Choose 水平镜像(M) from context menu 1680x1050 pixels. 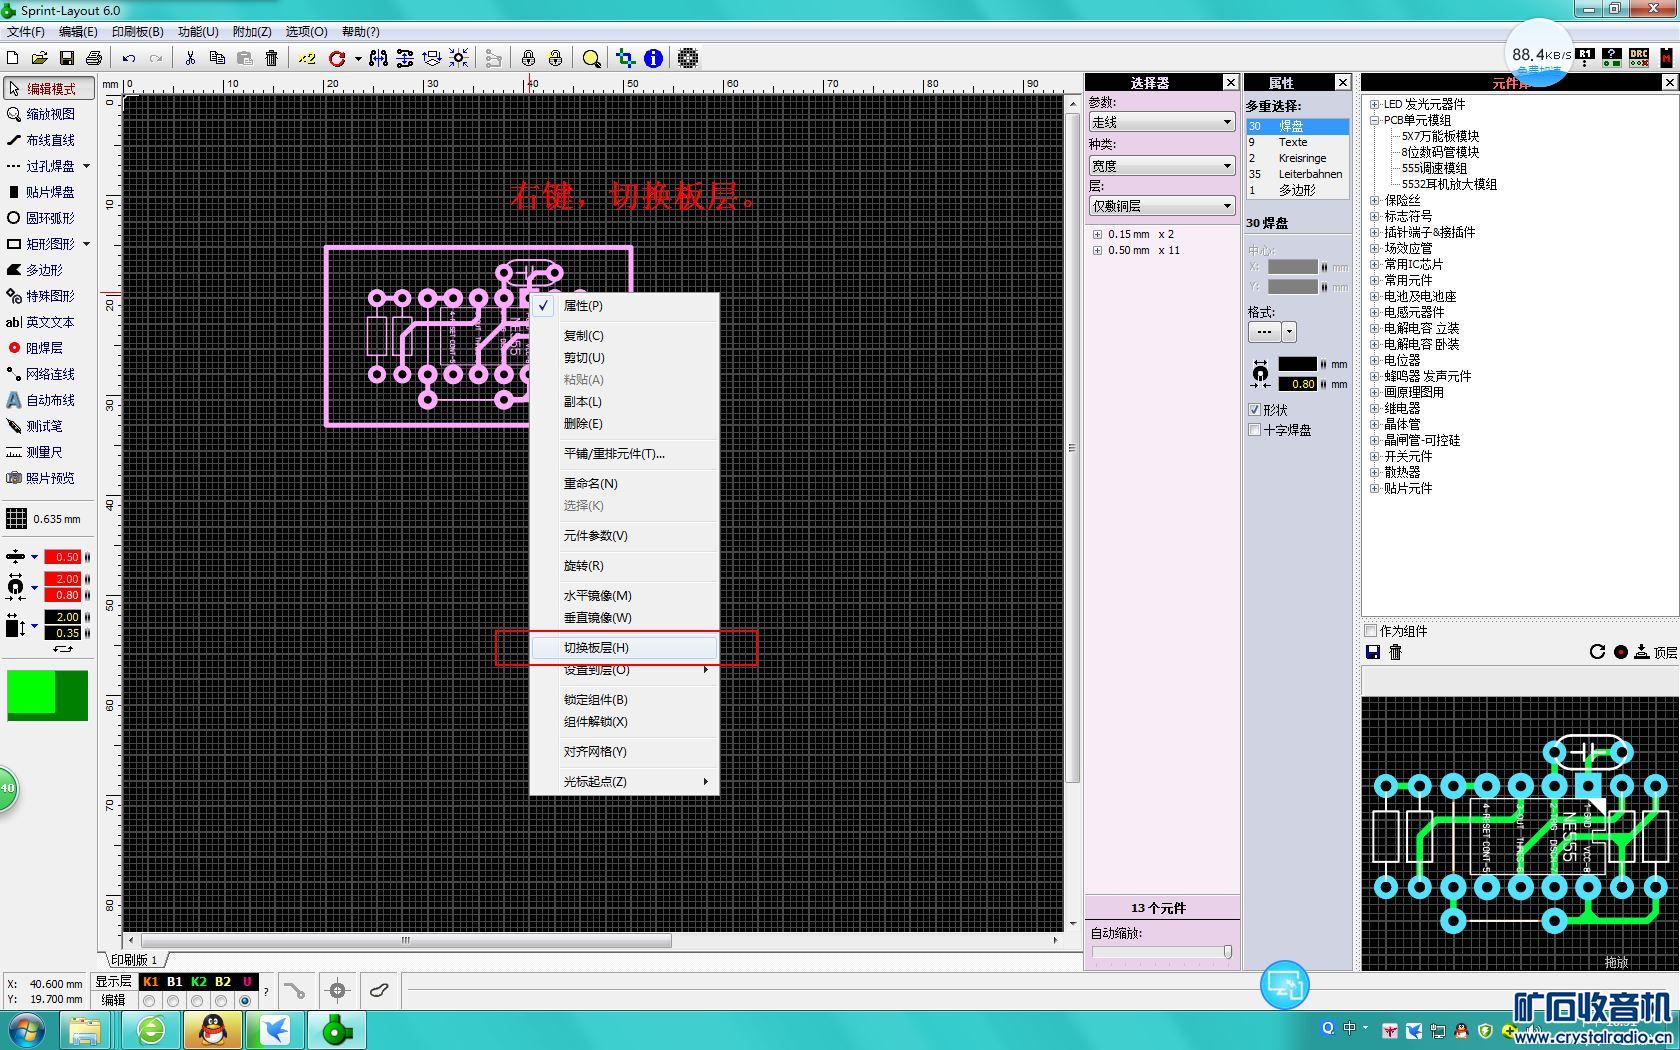click(x=624, y=596)
